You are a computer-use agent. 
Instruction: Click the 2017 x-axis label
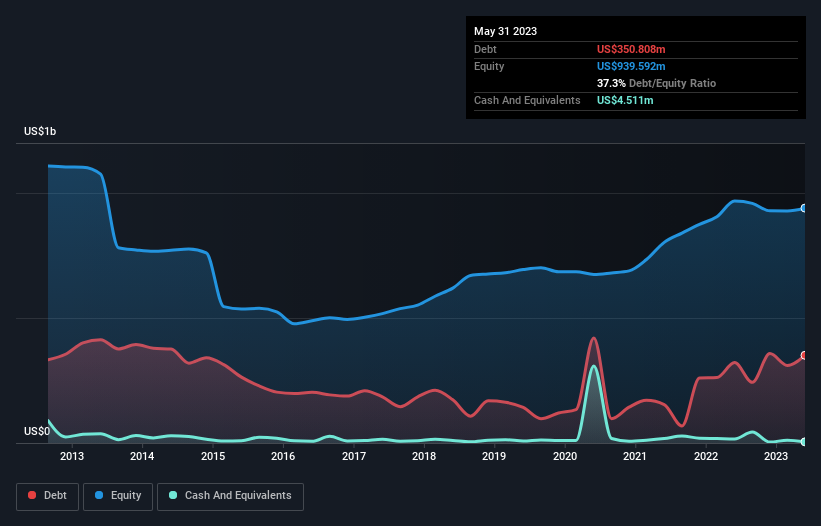coord(354,456)
